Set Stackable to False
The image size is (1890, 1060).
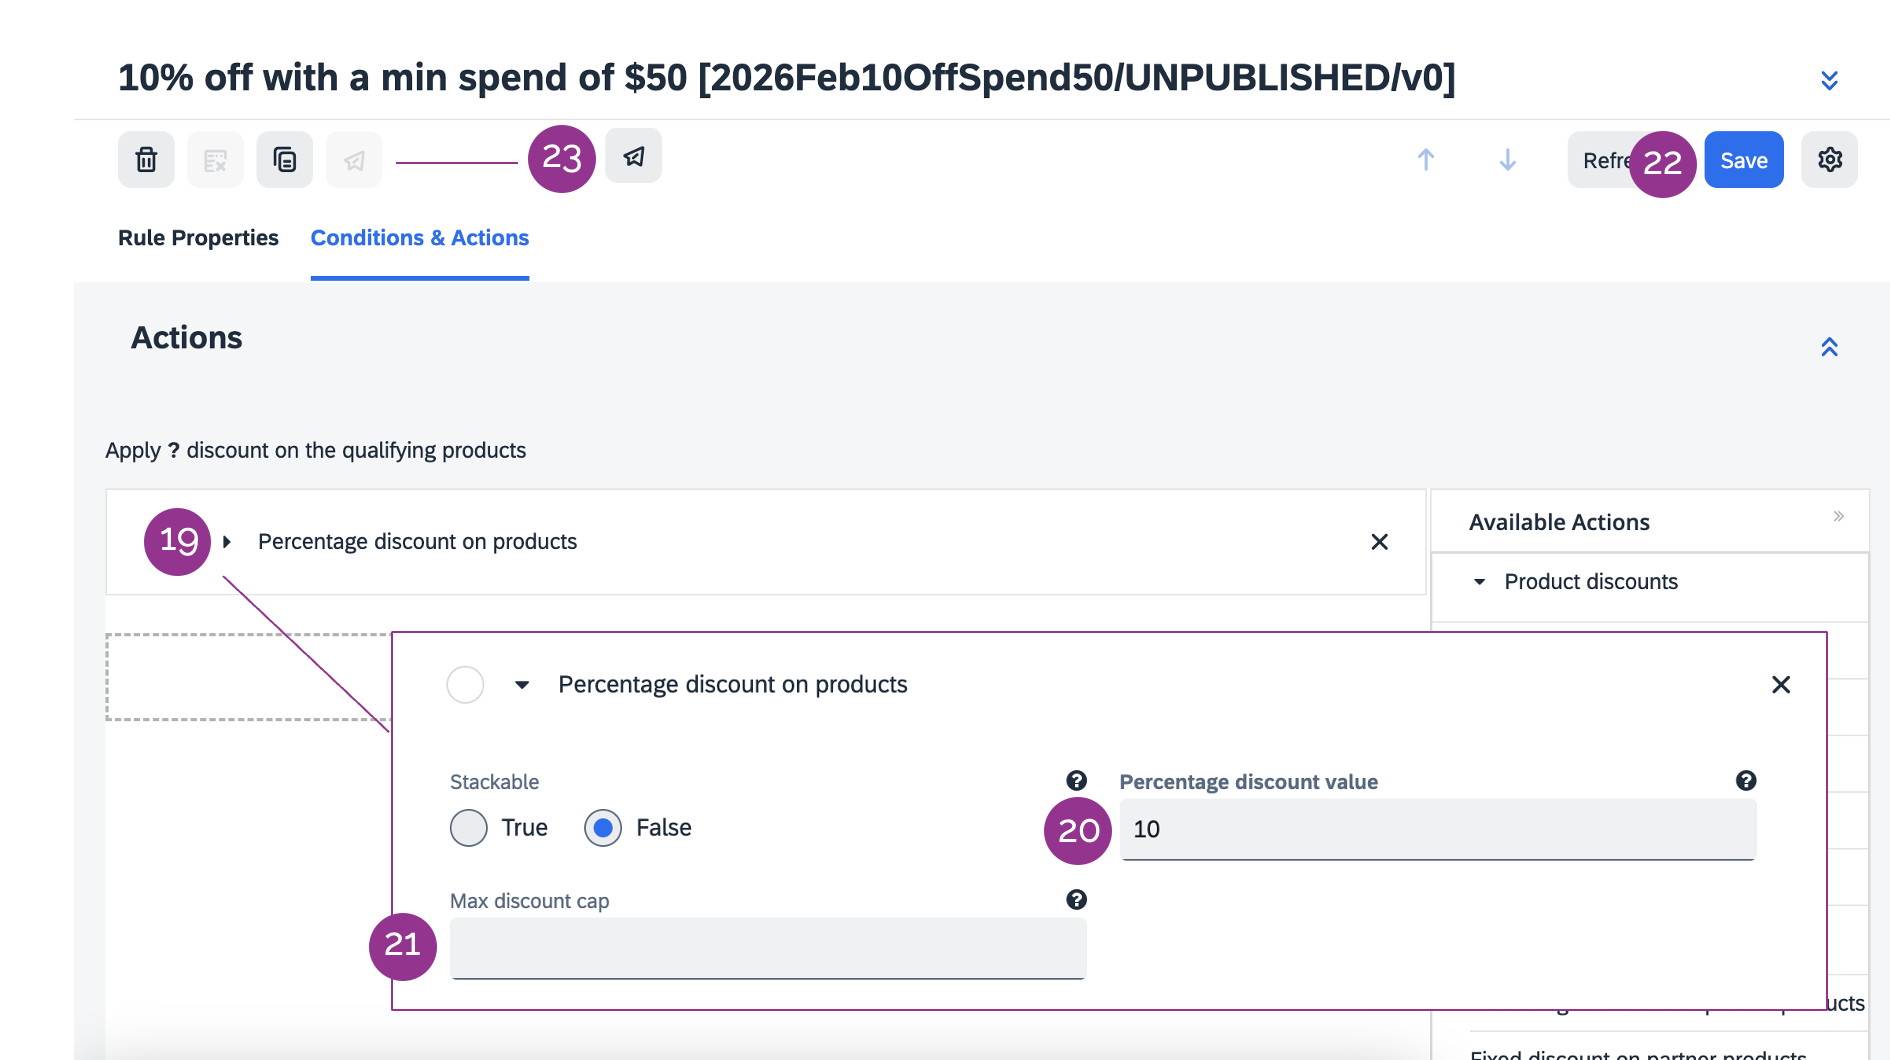(603, 828)
